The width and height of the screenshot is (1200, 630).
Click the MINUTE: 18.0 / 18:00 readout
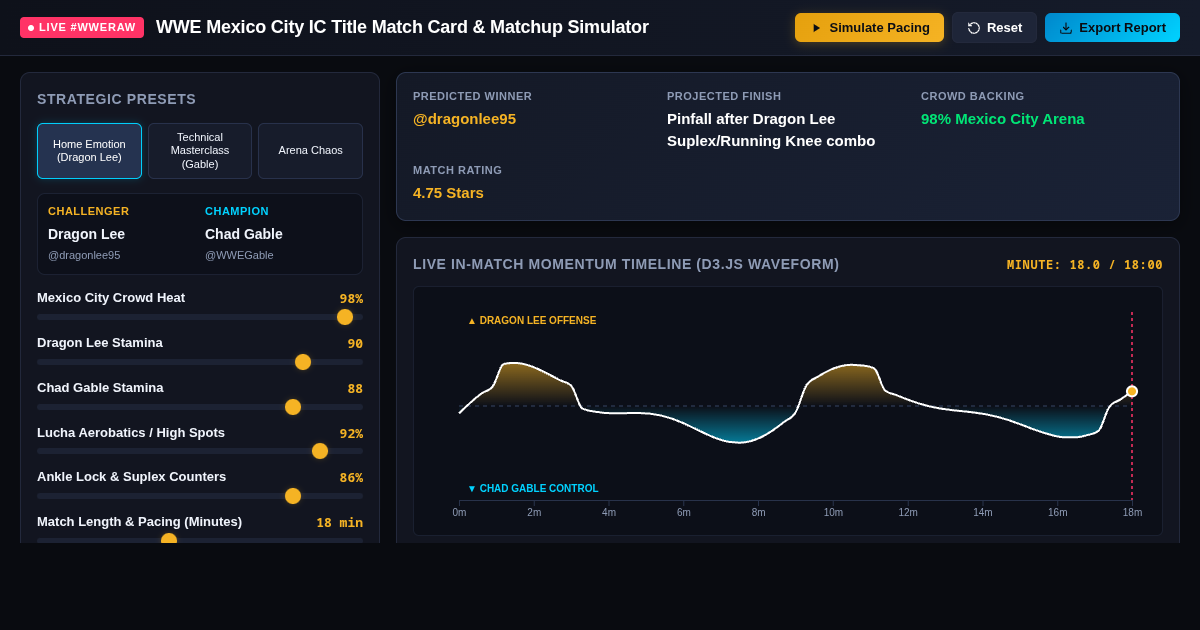point(1085,265)
